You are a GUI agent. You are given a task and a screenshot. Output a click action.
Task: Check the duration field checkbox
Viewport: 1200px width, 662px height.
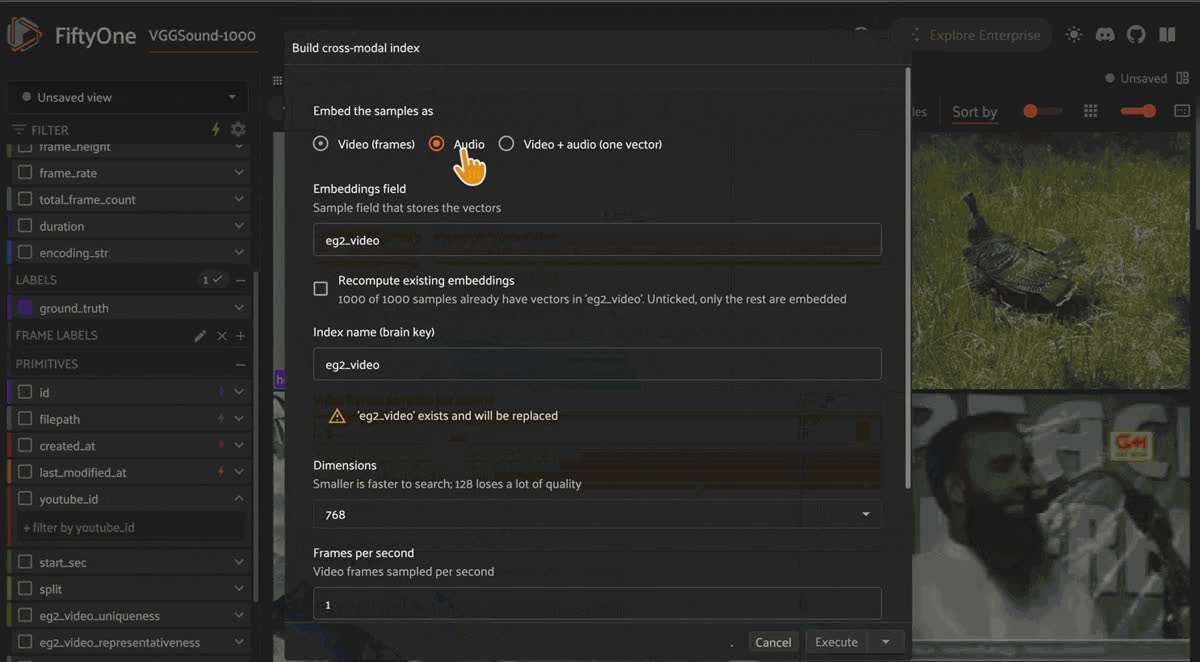[x=25, y=227]
